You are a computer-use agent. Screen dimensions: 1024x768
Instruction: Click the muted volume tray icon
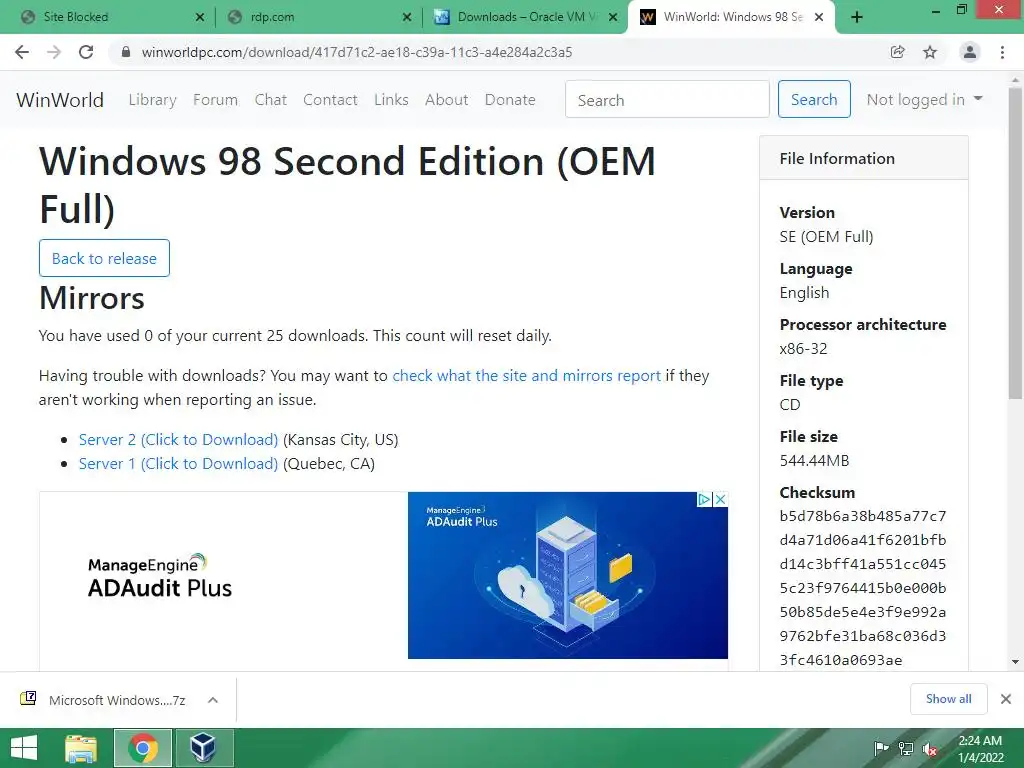click(x=930, y=749)
